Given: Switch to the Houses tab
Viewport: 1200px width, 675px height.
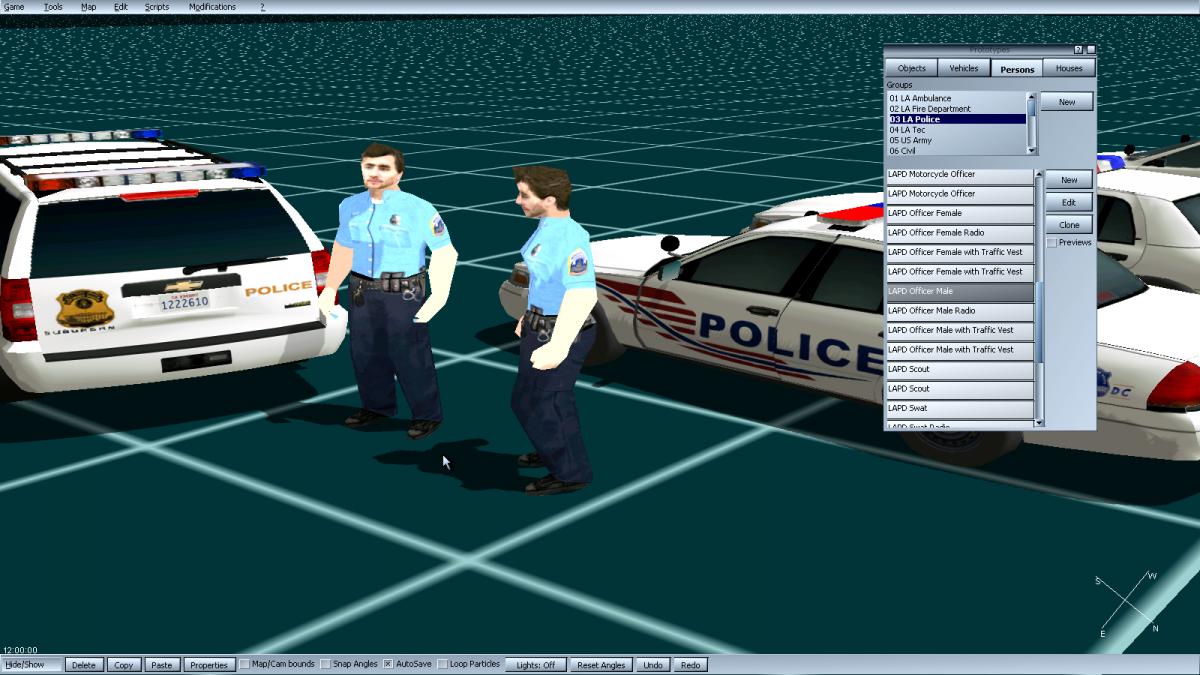Looking at the screenshot, I should 1069,68.
